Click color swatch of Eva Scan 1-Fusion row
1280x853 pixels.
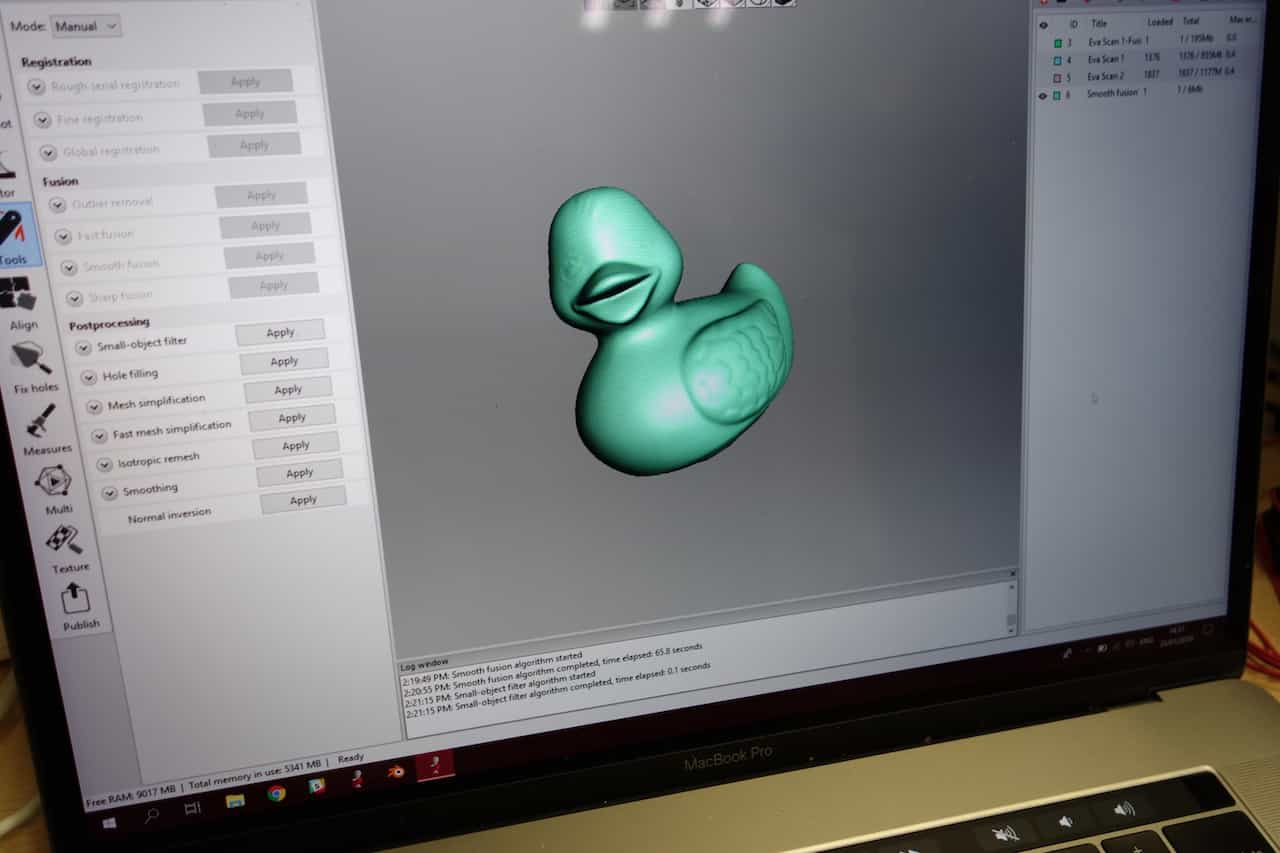point(1057,43)
